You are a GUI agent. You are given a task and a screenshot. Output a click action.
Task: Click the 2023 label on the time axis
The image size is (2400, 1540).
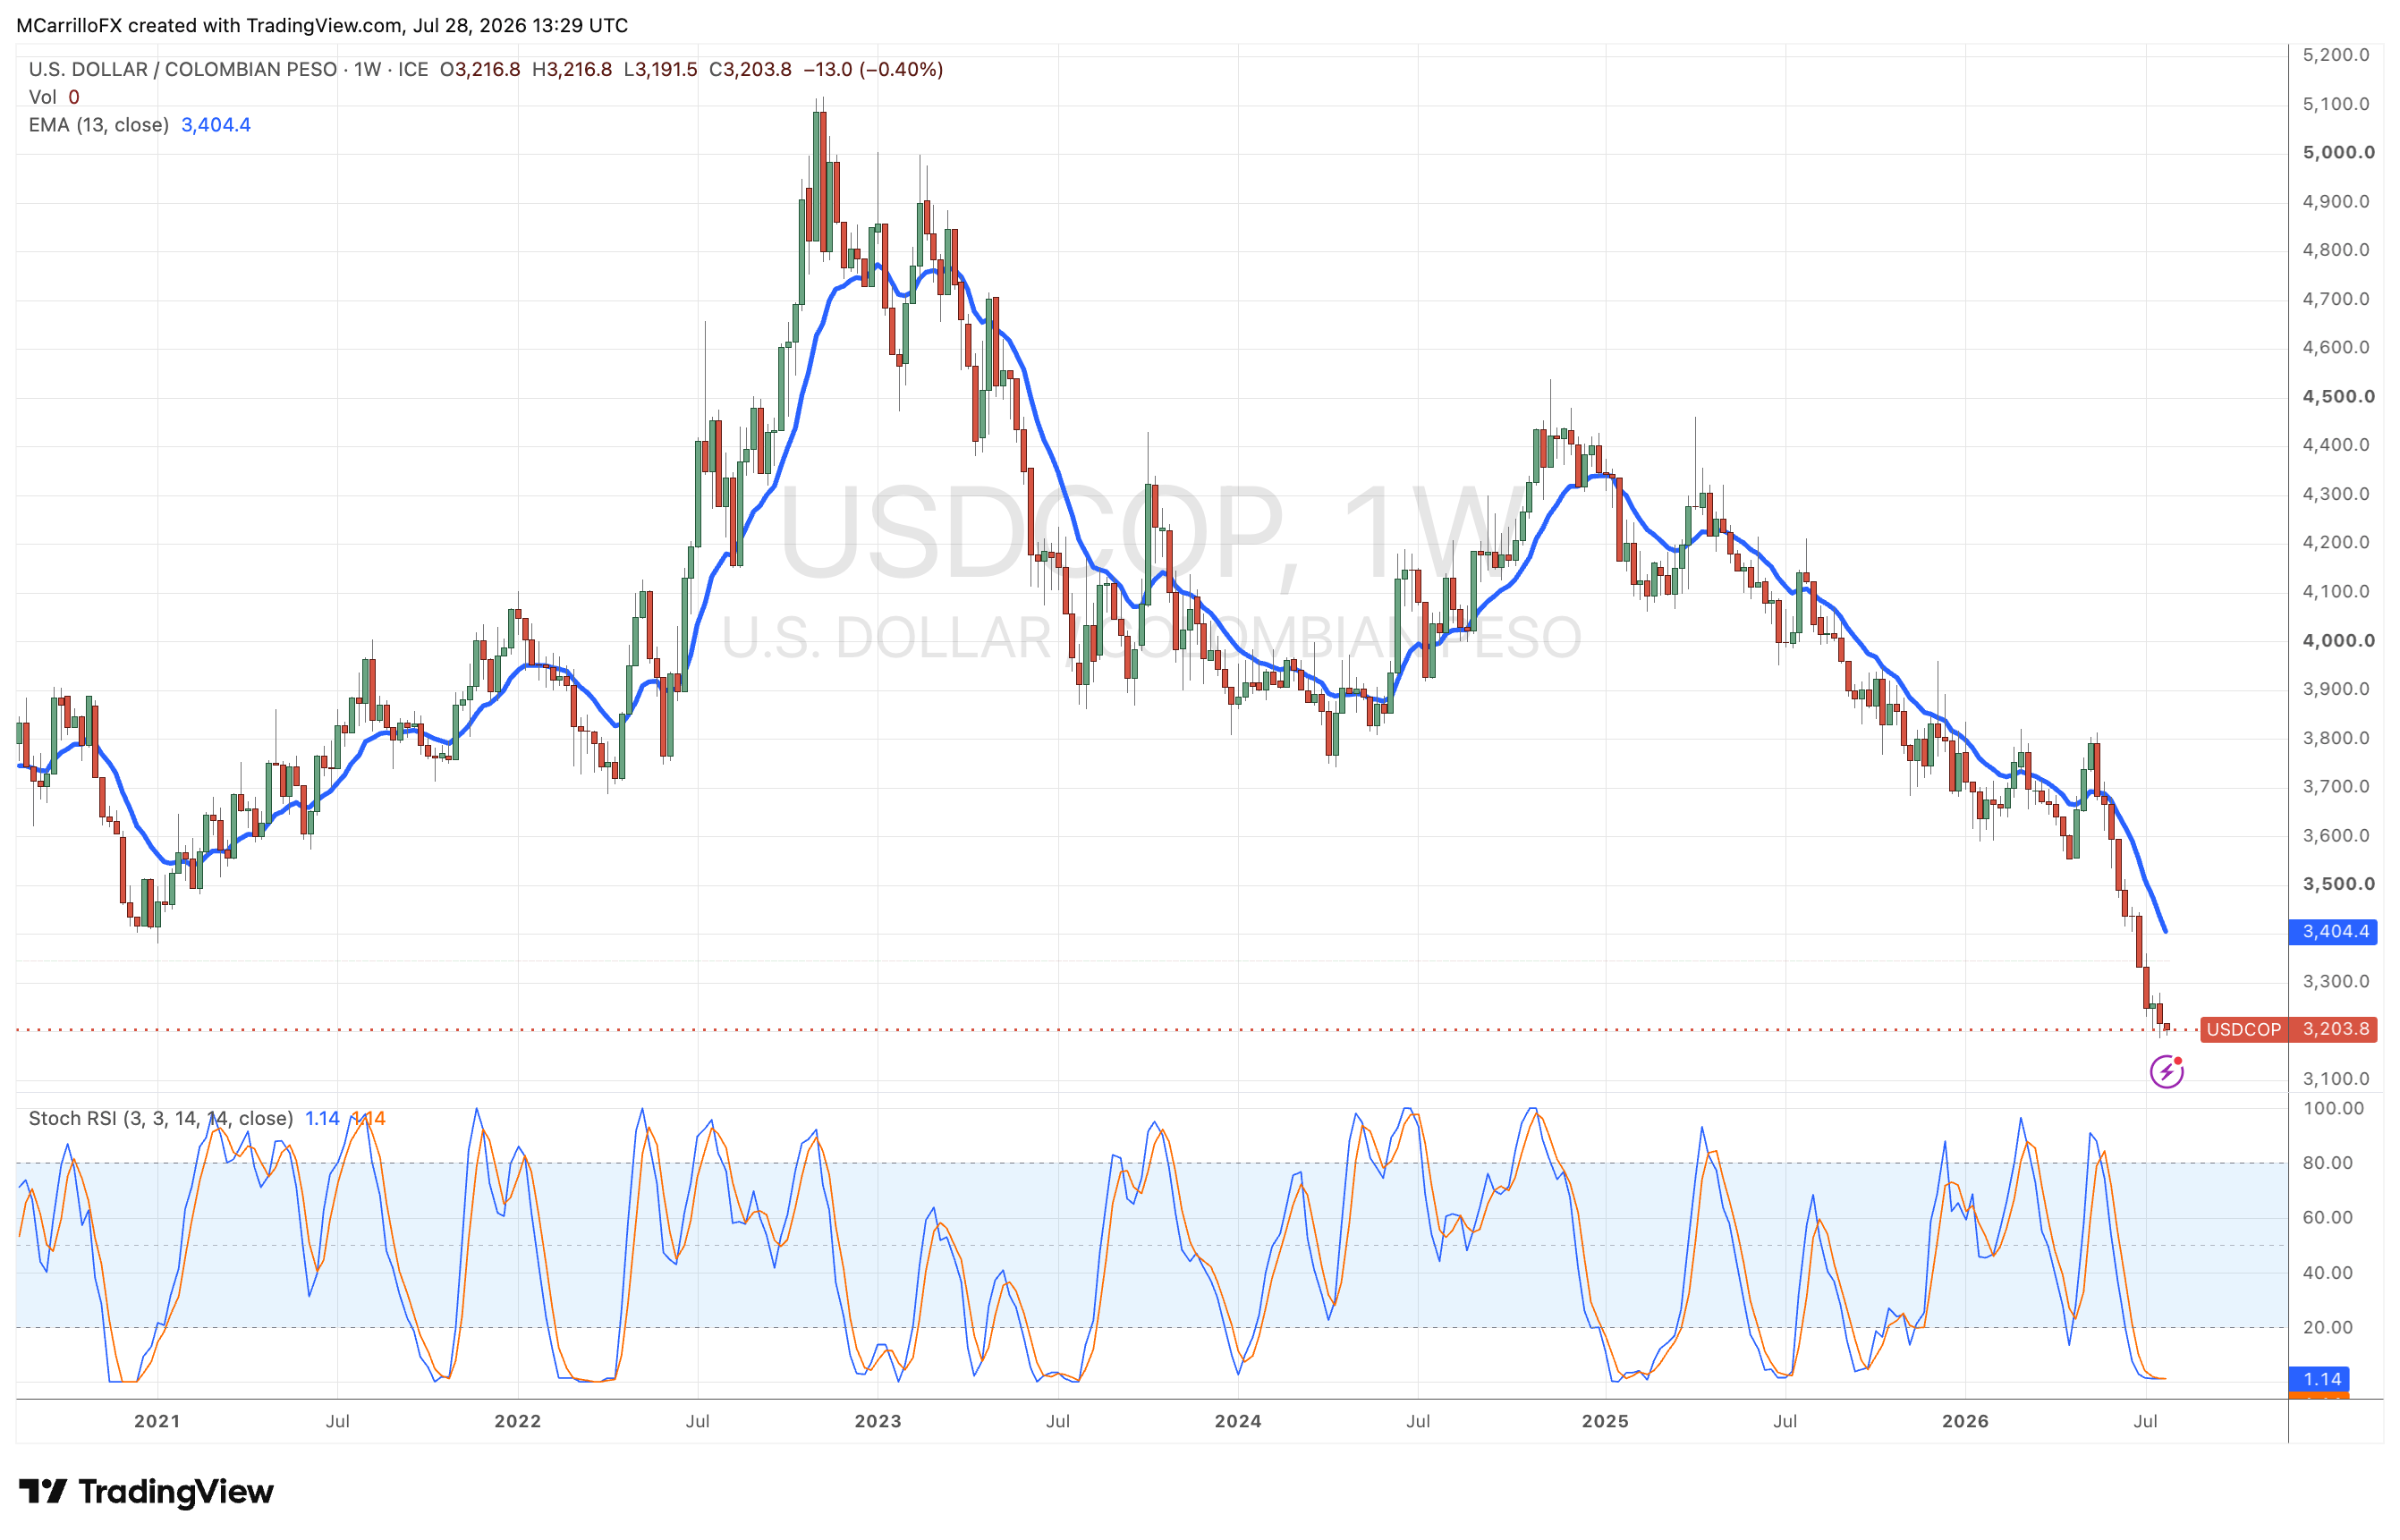878,1421
